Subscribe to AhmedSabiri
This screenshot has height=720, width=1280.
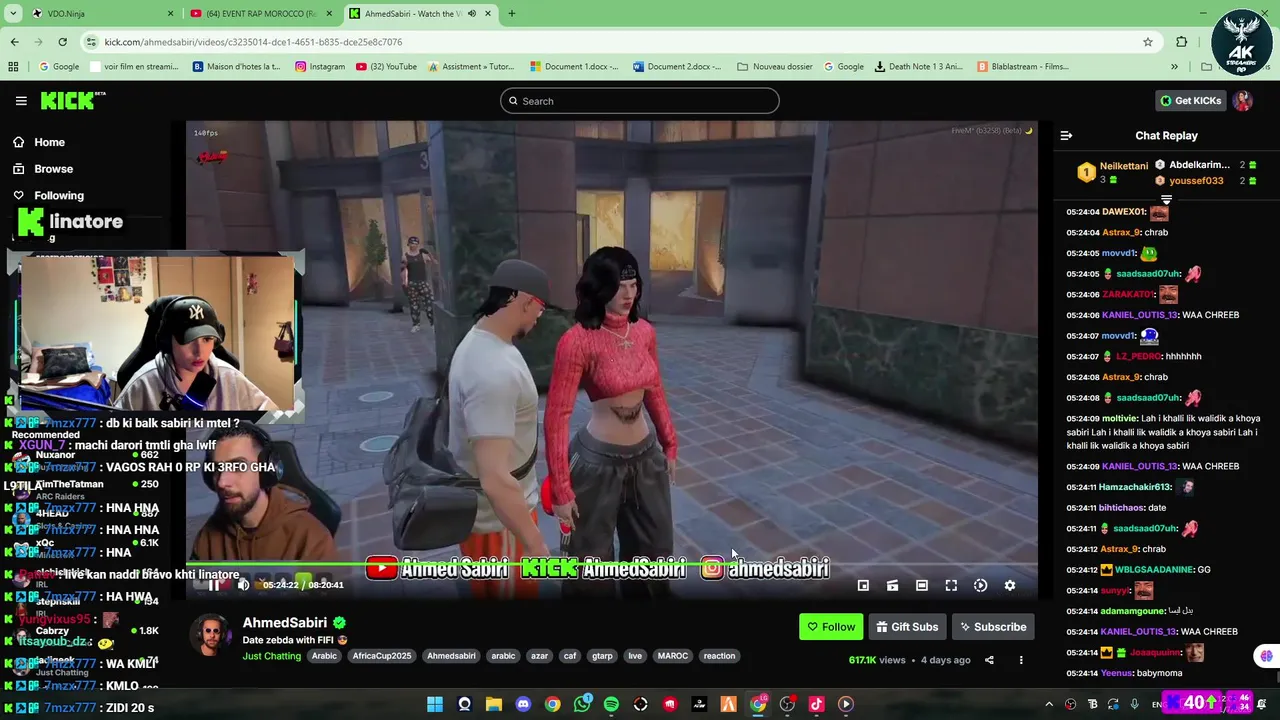pyautogui.click(x=993, y=627)
